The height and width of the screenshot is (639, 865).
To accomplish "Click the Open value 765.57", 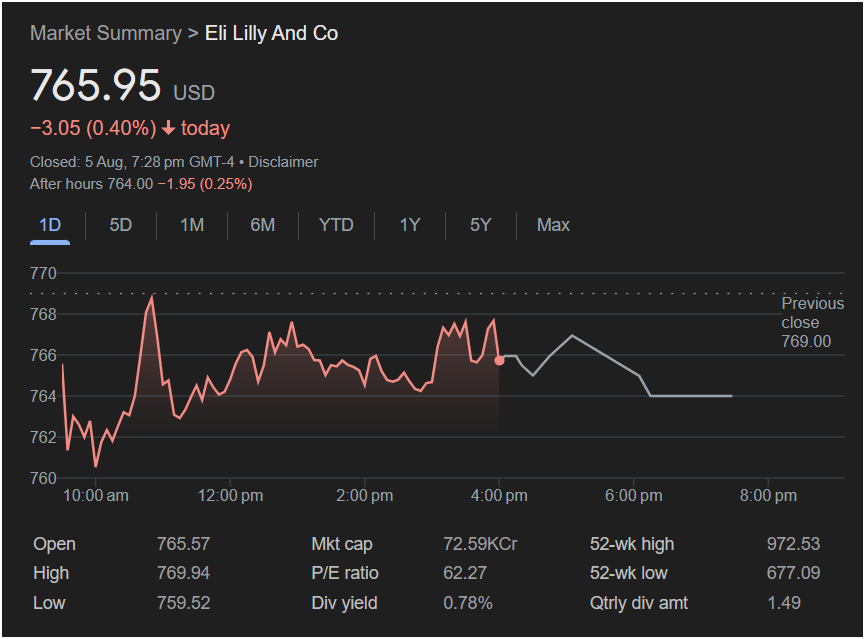I will coord(183,544).
